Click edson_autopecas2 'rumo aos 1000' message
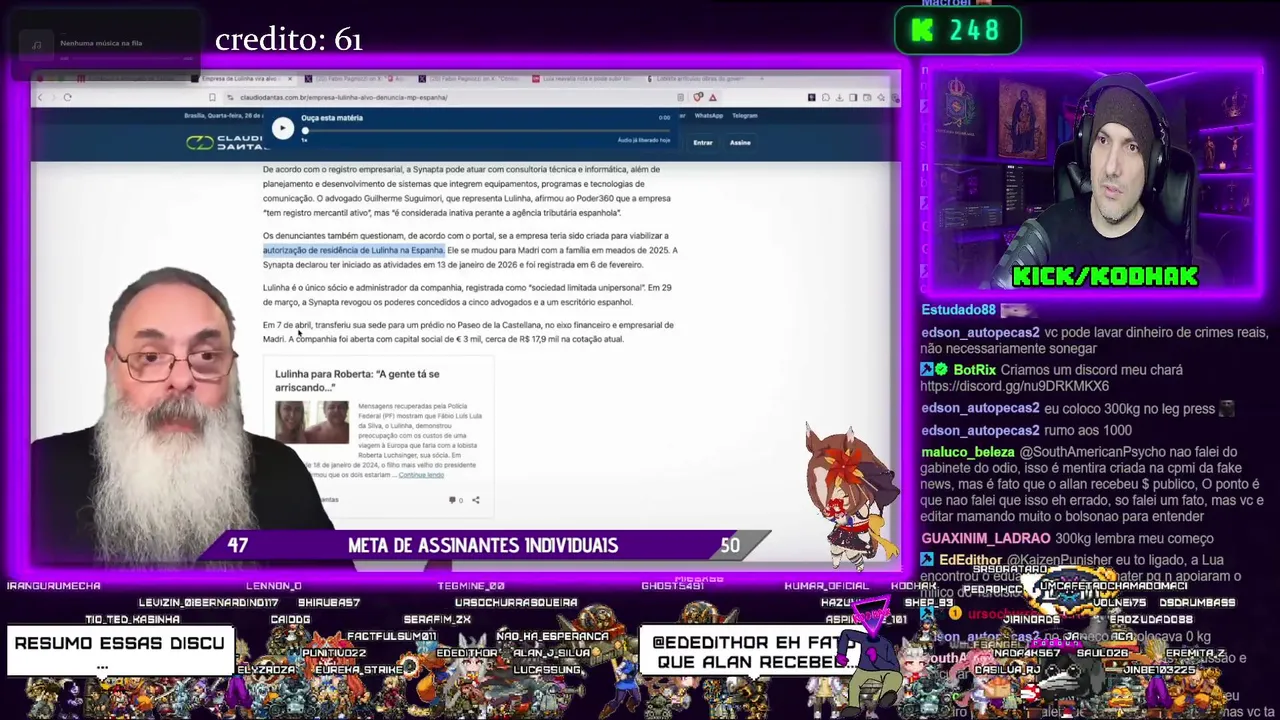 tap(1027, 430)
